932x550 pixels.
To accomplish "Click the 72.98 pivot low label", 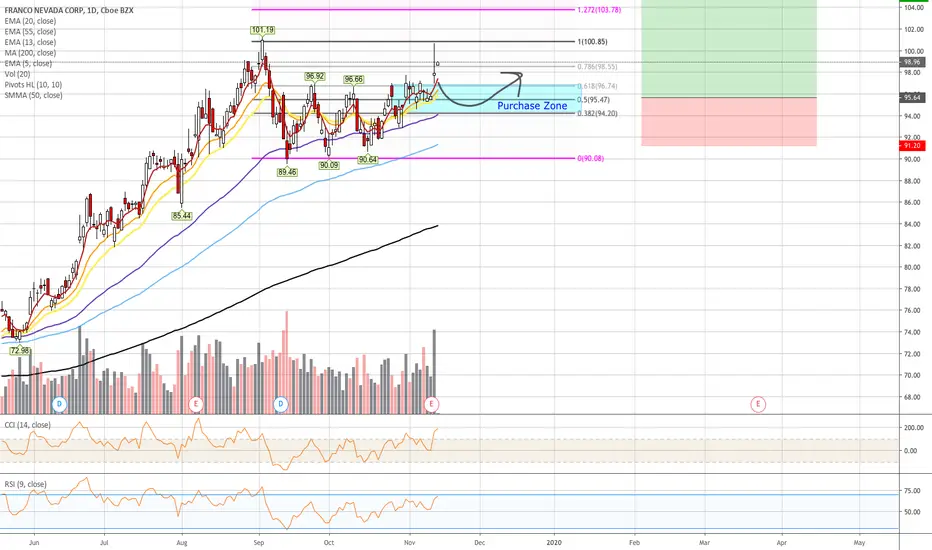I will tap(20, 351).
